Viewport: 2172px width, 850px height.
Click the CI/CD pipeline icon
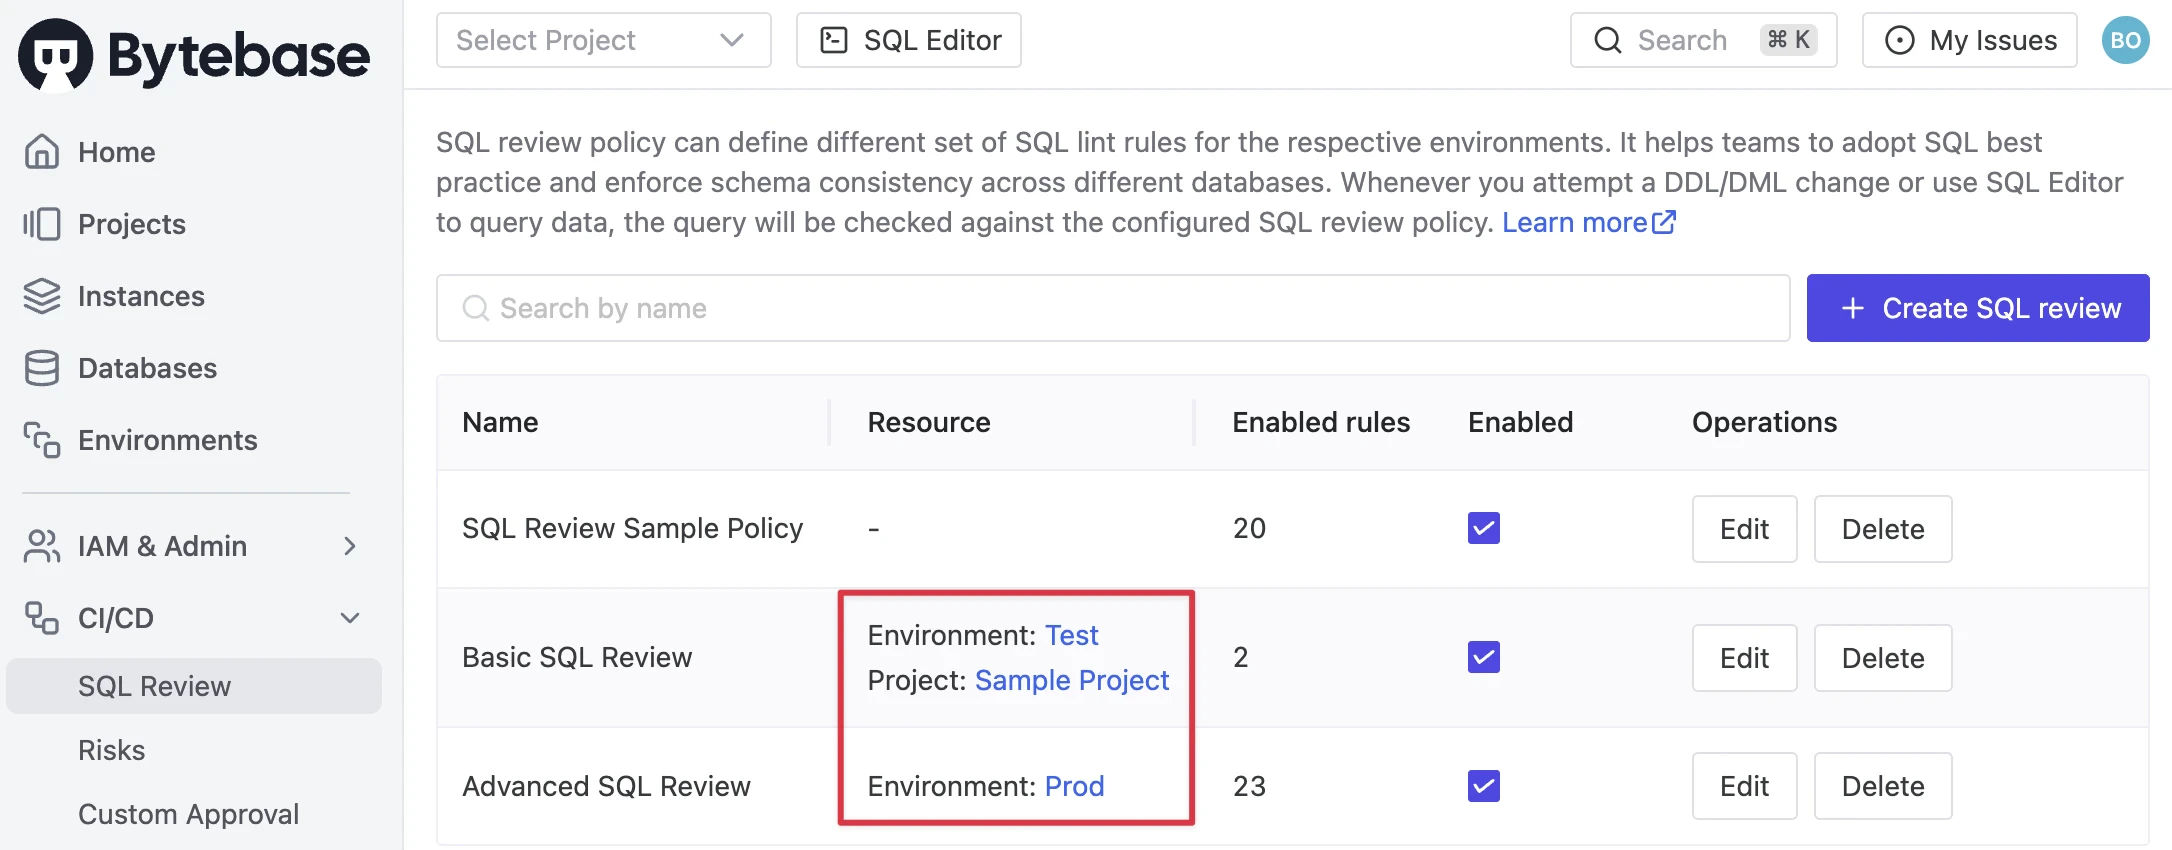[x=42, y=618]
